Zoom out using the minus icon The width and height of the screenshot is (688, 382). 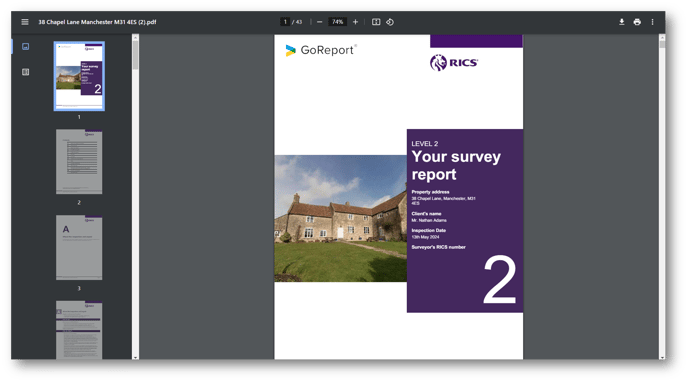(319, 22)
